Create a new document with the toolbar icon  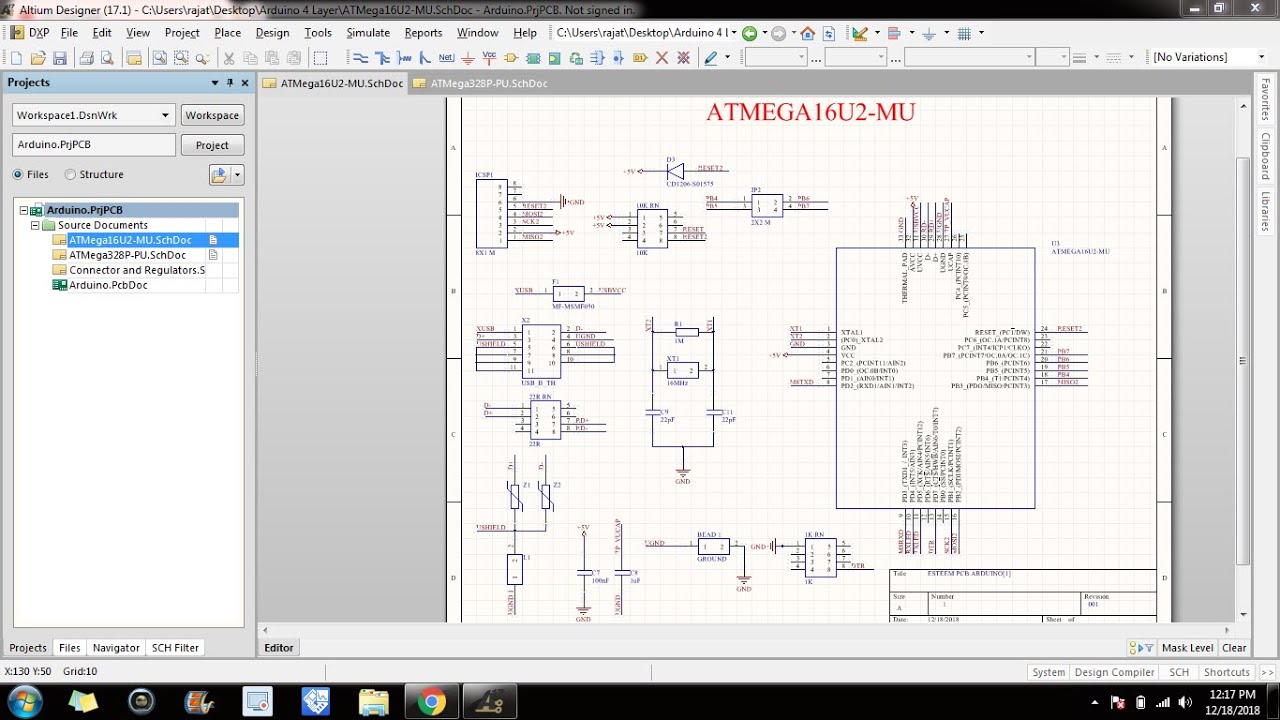pyautogui.click(x=16, y=58)
